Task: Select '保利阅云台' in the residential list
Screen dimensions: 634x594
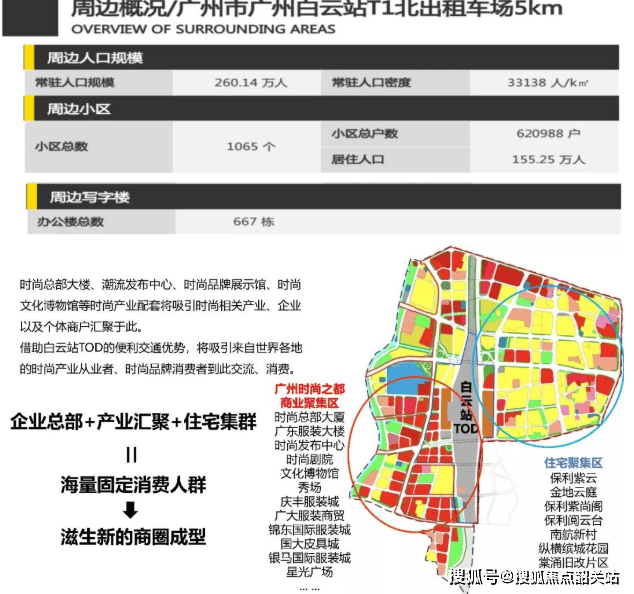Action: tap(573, 520)
